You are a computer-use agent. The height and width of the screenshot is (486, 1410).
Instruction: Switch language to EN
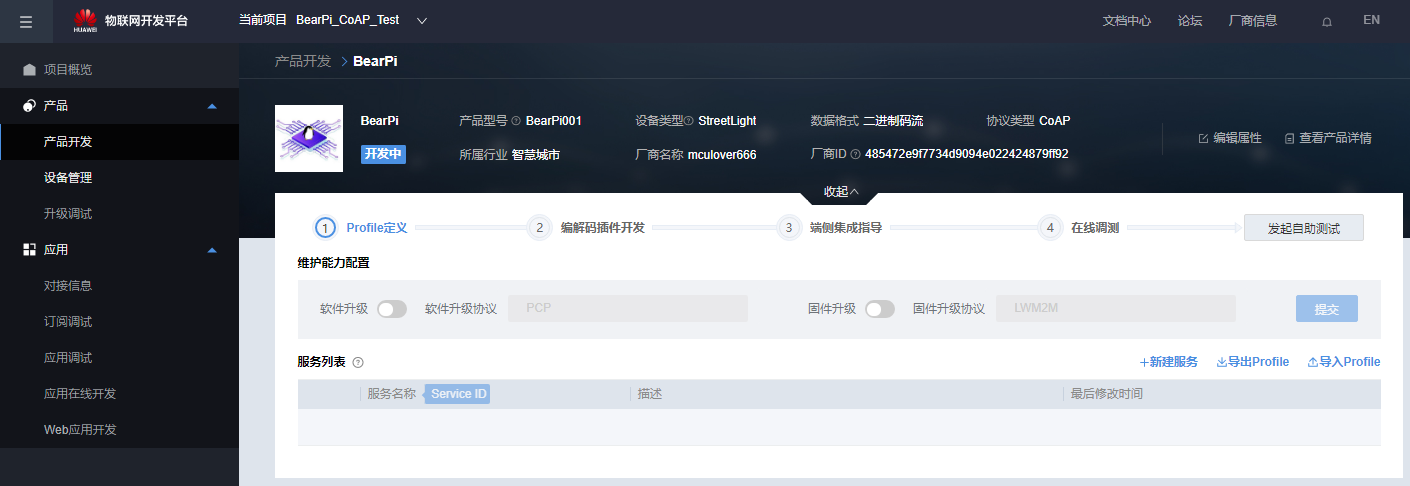pos(1371,20)
